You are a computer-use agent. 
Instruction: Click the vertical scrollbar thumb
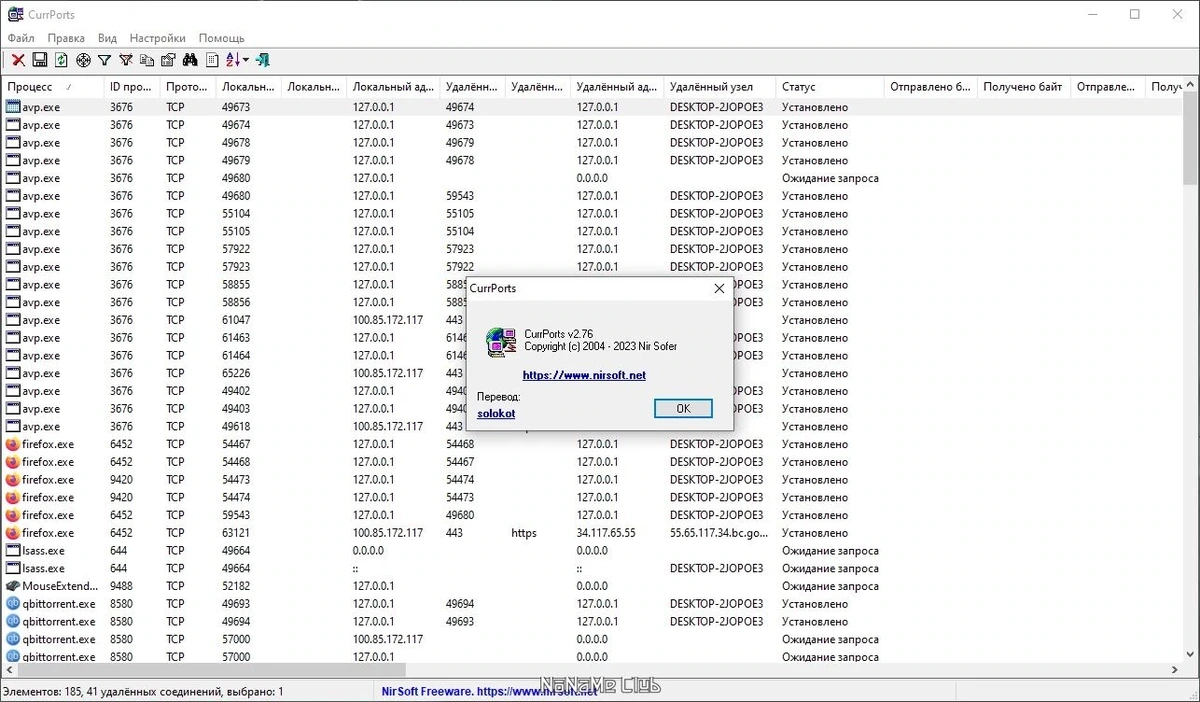pos(1191,140)
